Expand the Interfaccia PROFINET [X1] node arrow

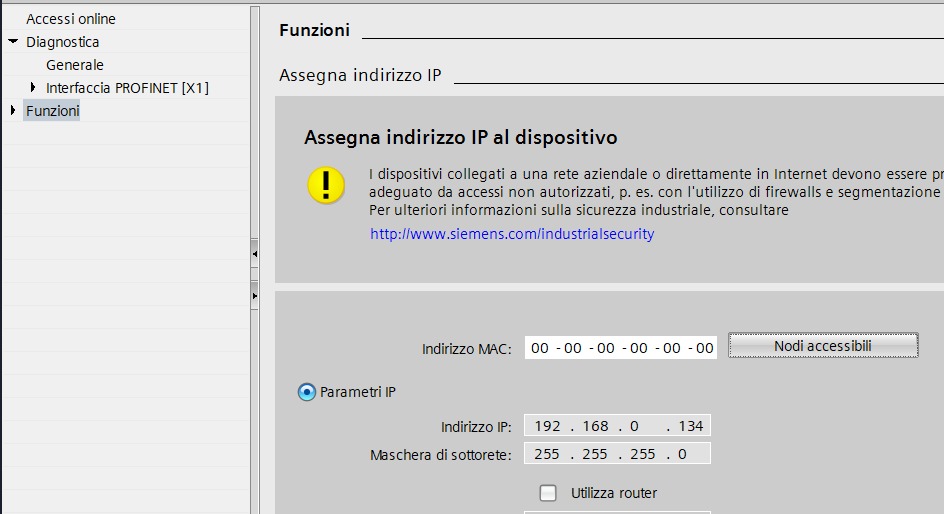pos(33,88)
